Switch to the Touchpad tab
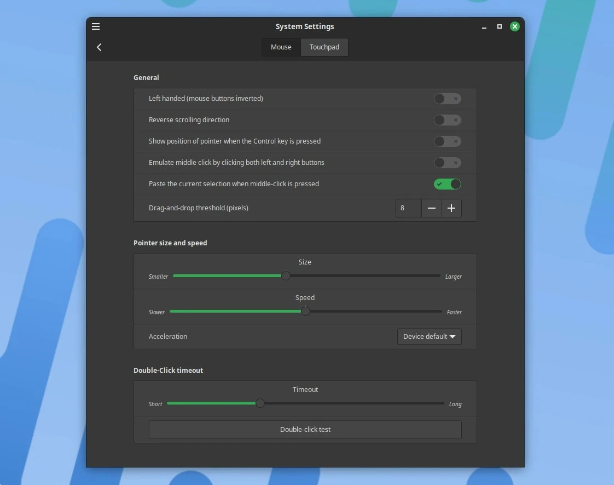The height and width of the screenshot is (485, 614). tap(324, 47)
